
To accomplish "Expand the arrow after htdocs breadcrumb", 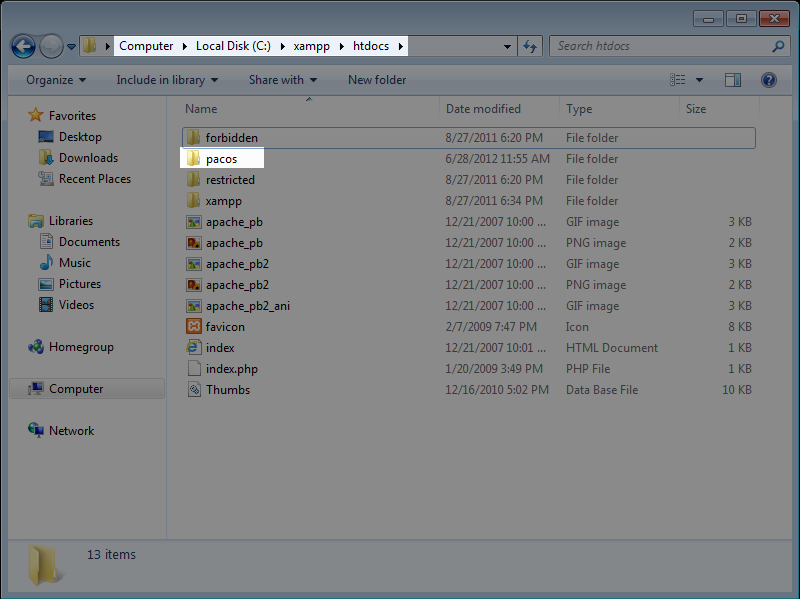I will point(401,46).
